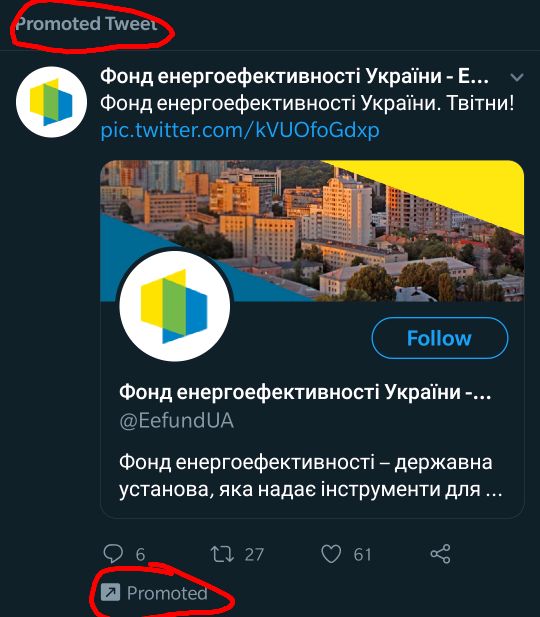The image size is (540, 617).
Task: Click the Promoted label text below tweet
Action: click(167, 593)
